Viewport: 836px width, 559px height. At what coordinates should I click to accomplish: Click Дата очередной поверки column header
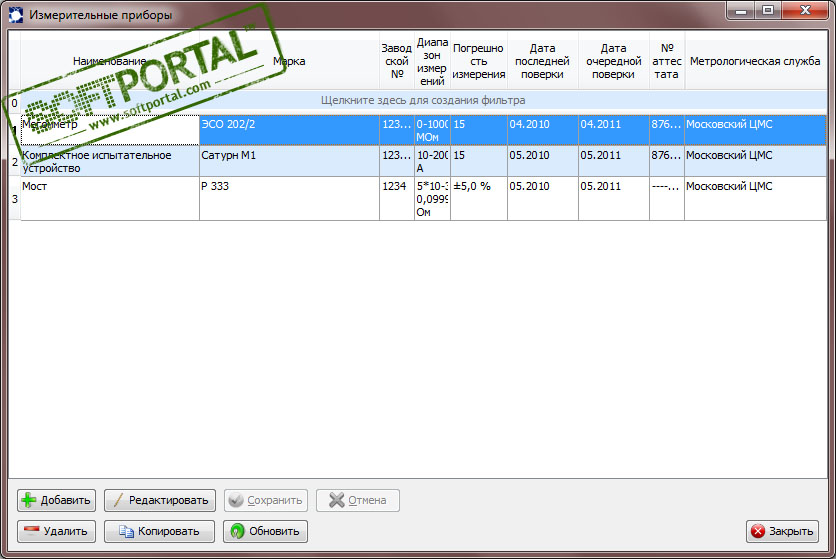(x=614, y=61)
